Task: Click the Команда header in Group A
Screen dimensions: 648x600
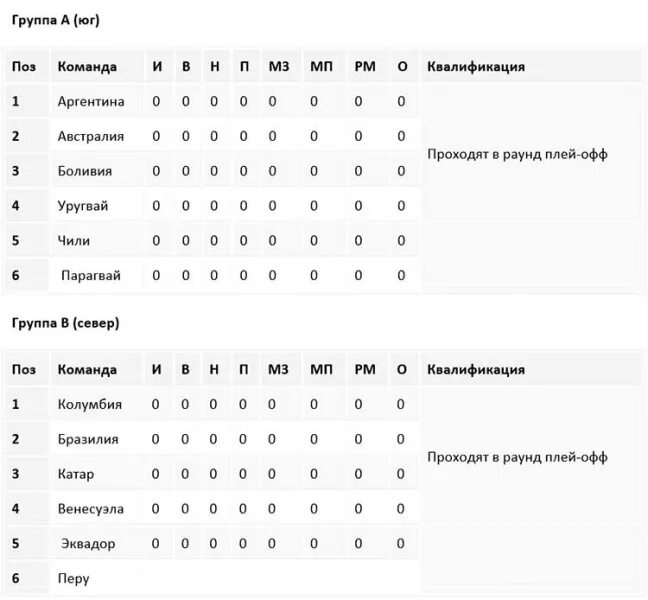Action: click(x=87, y=67)
